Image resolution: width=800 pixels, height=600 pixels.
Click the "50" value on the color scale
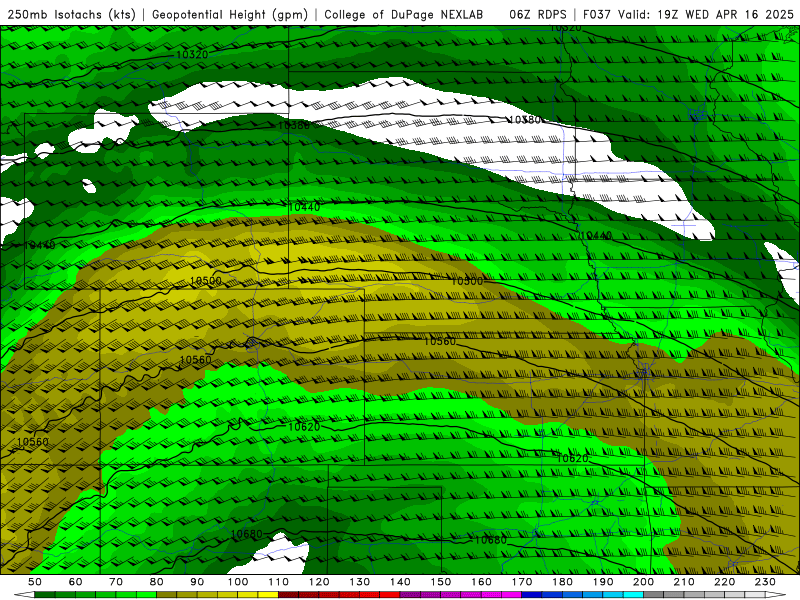(x=35, y=582)
